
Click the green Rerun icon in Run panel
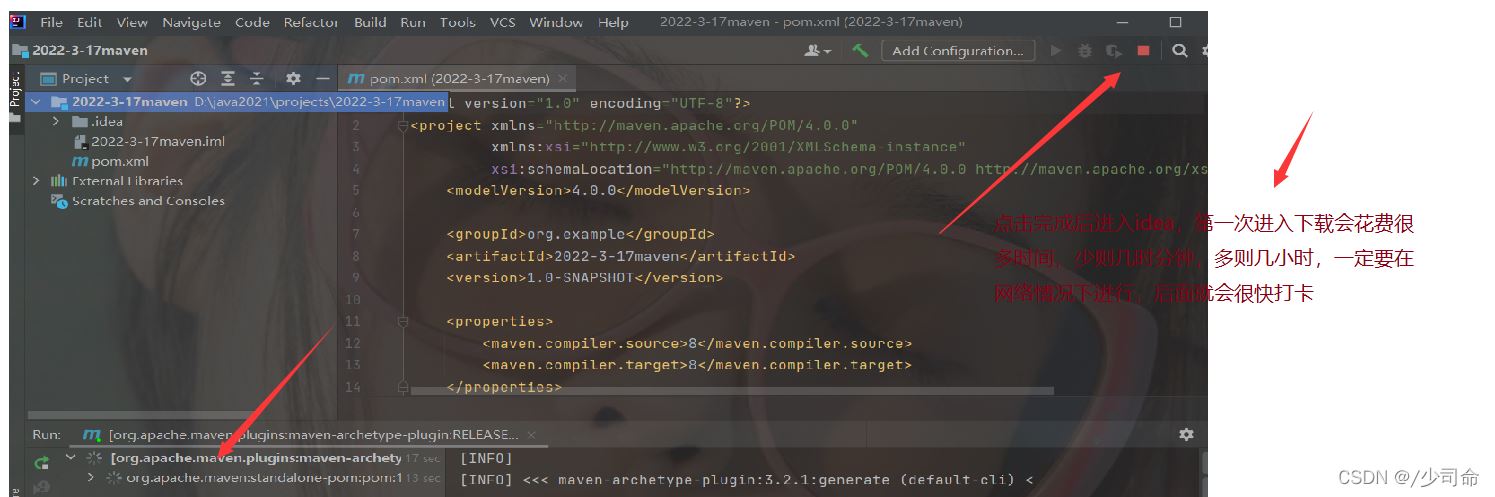[x=41, y=462]
